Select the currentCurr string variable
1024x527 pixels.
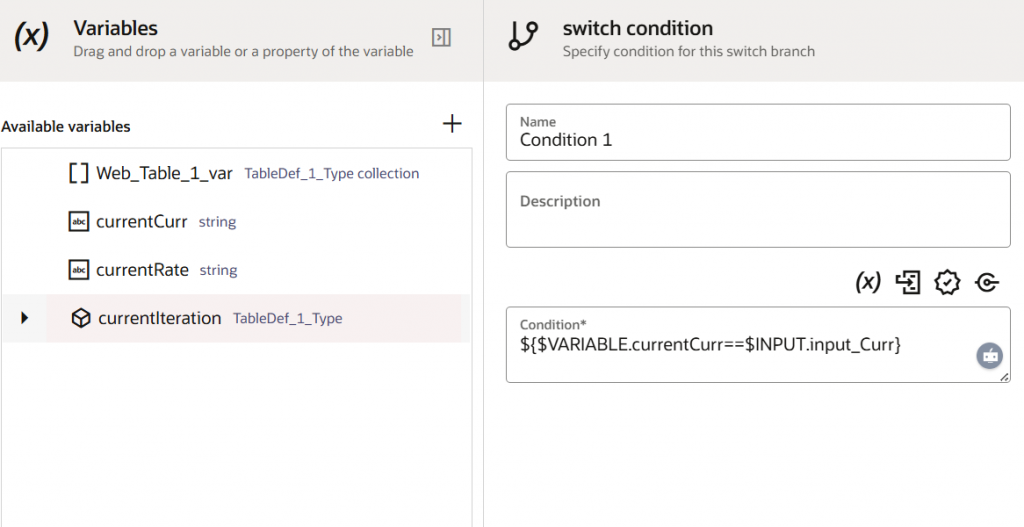click(141, 222)
